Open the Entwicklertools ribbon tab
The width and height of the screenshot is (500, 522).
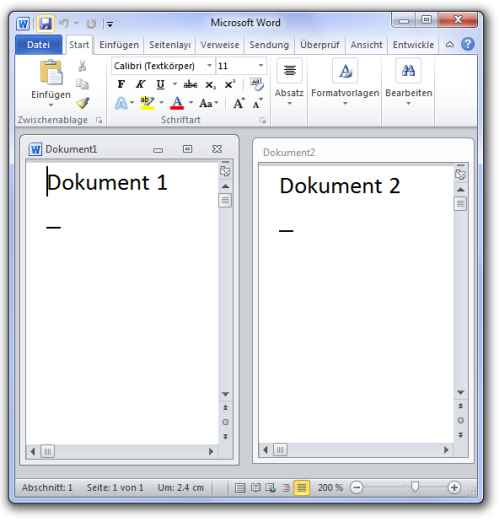click(x=413, y=45)
